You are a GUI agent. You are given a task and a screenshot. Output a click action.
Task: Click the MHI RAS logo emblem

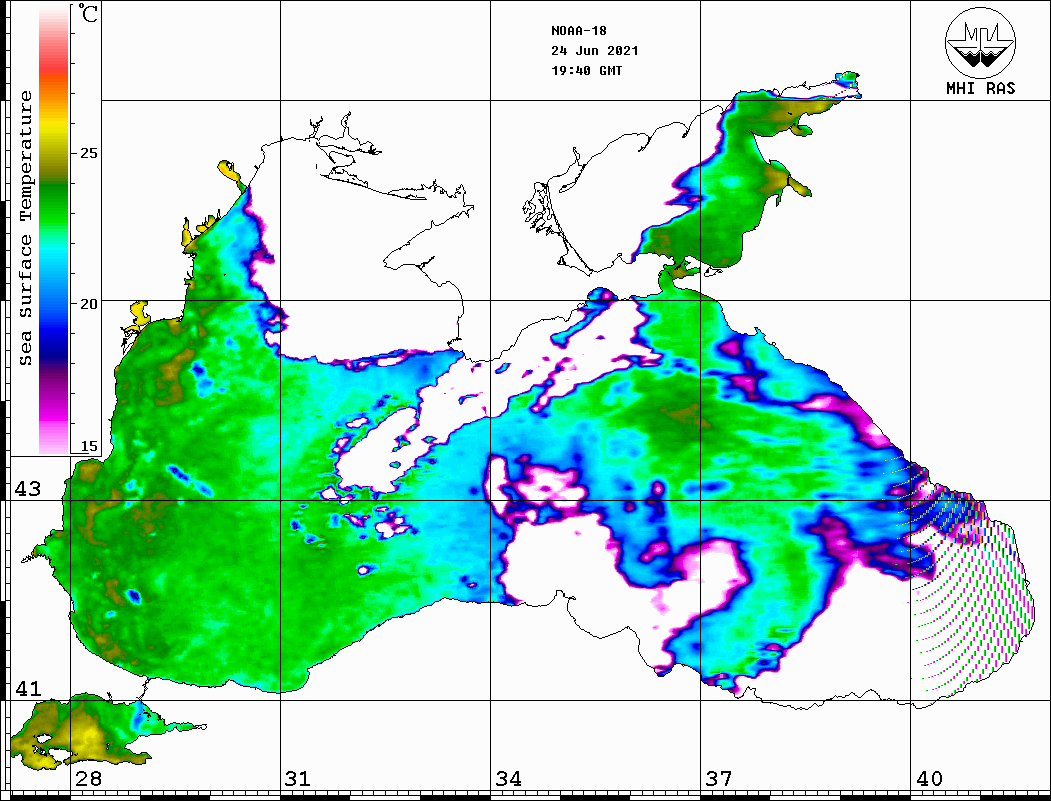click(x=980, y=42)
